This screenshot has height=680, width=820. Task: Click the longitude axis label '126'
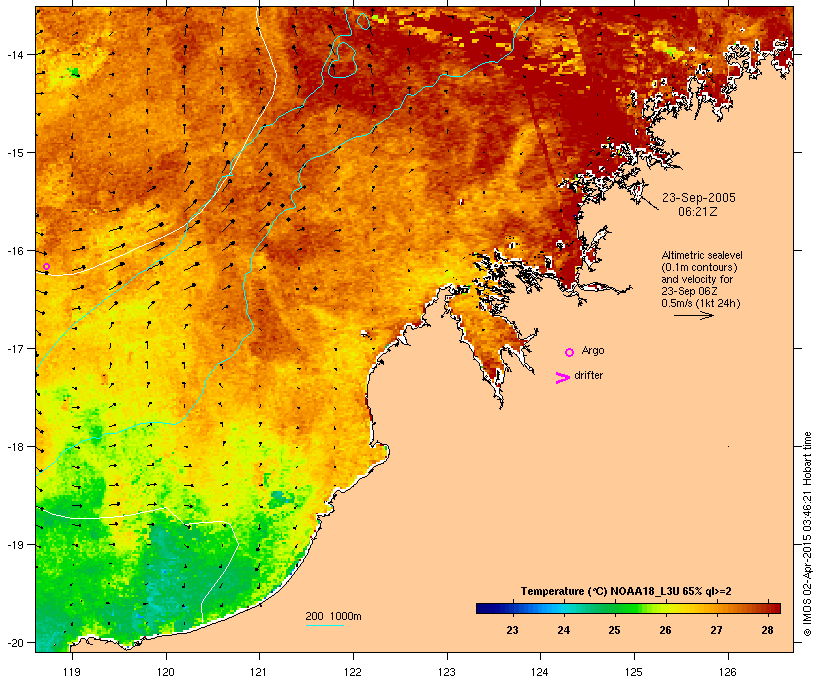tap(727, 672)
